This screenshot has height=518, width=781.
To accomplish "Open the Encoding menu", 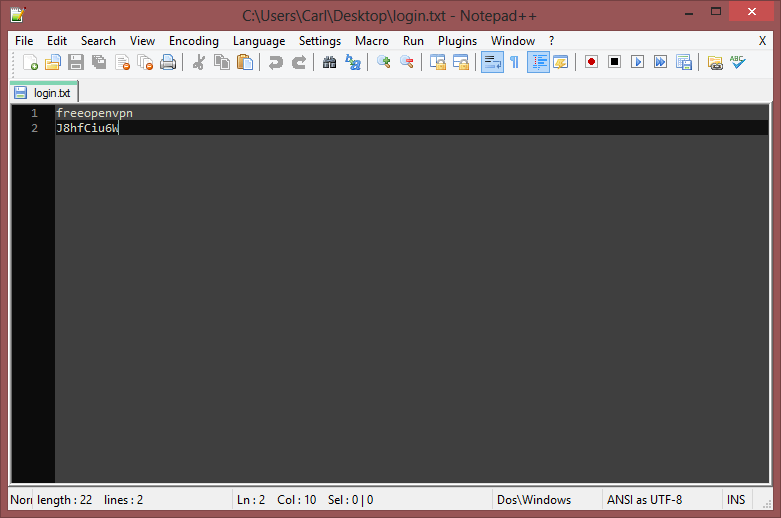I will pyautogui.click(x=194, y=41).
